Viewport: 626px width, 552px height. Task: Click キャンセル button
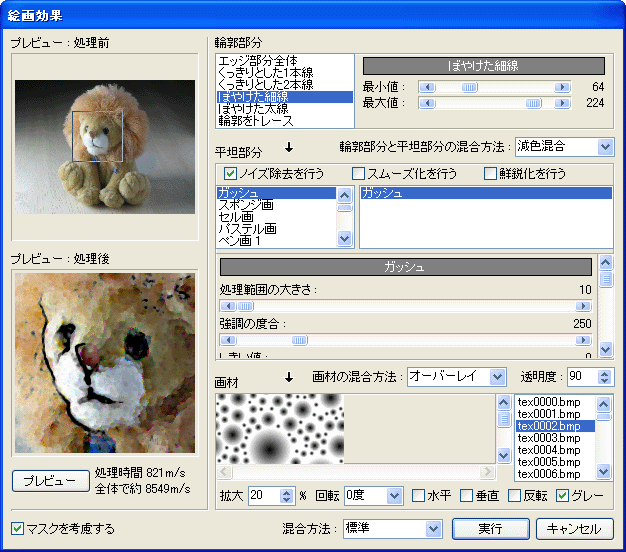[x=574, y=529]
